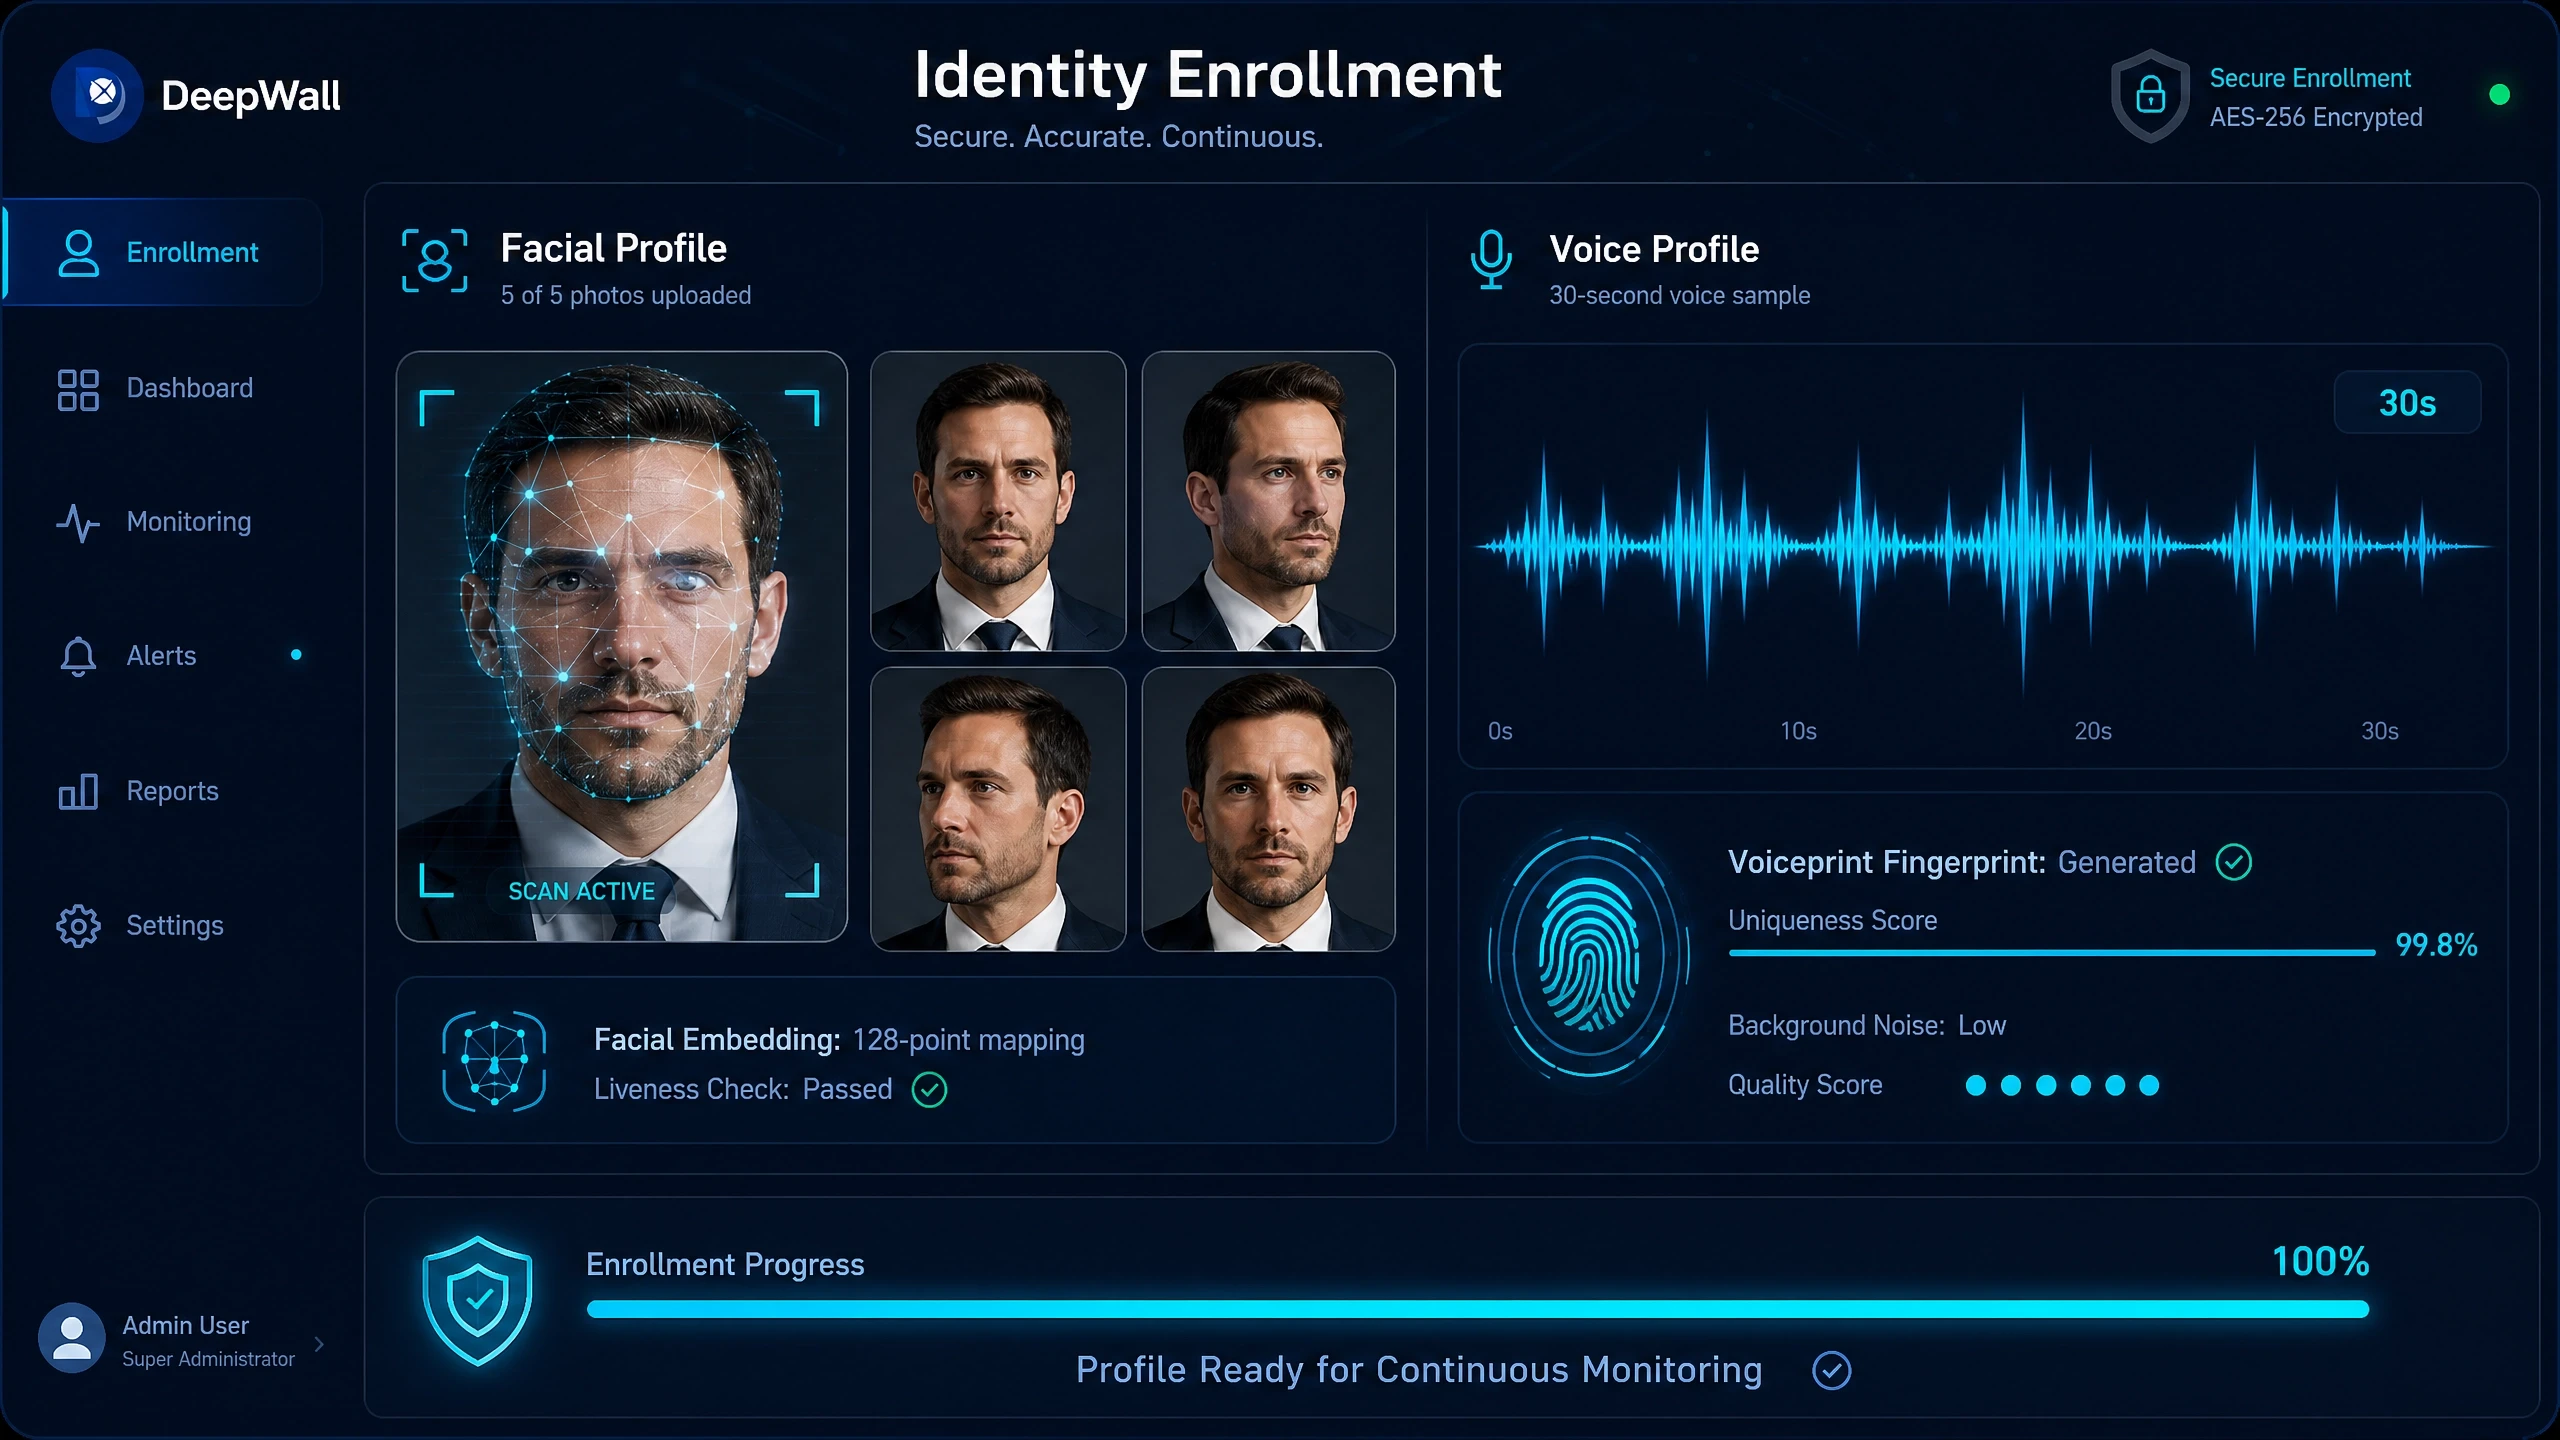Click the Reports bar chart icon

click(78, 791)
